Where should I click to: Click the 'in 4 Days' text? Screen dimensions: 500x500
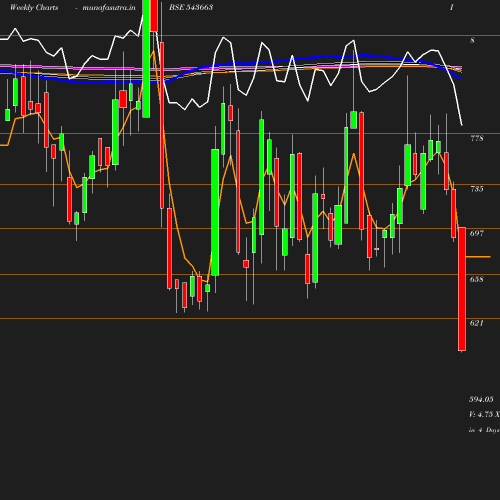(484, 430)
